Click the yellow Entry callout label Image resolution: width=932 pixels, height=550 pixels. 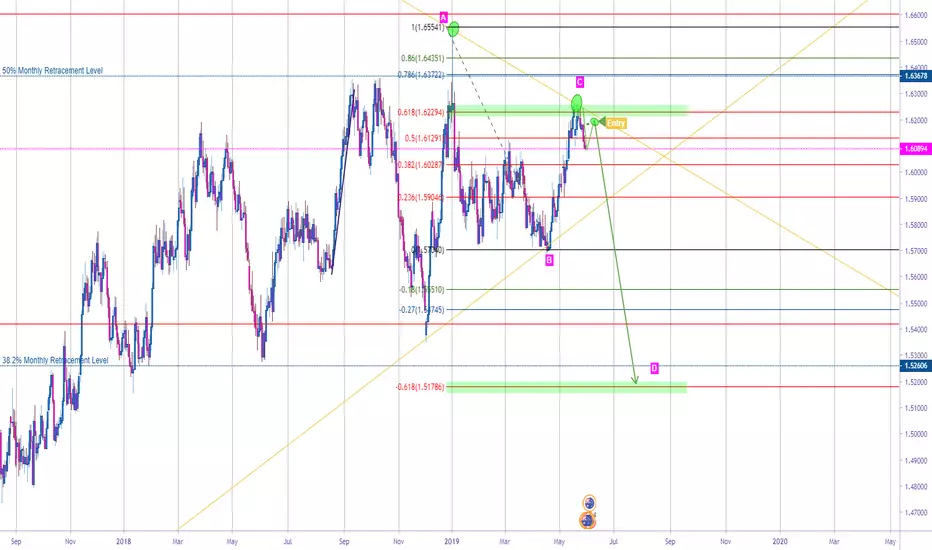(616, 123)
